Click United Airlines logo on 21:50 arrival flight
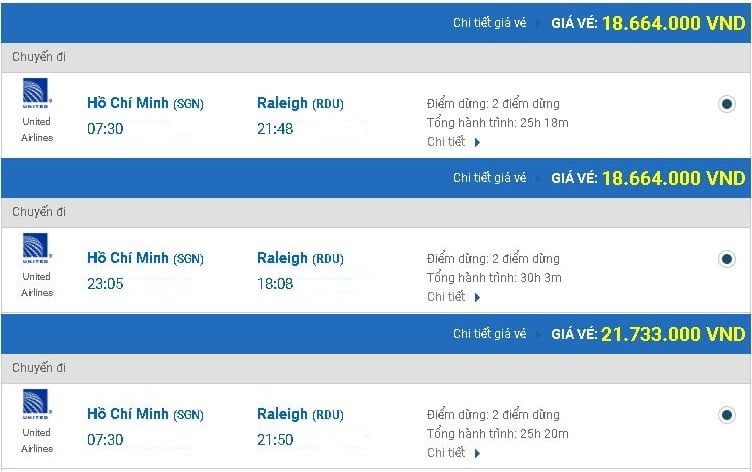This screenshot has width=752, height=472. click(37, 404)
